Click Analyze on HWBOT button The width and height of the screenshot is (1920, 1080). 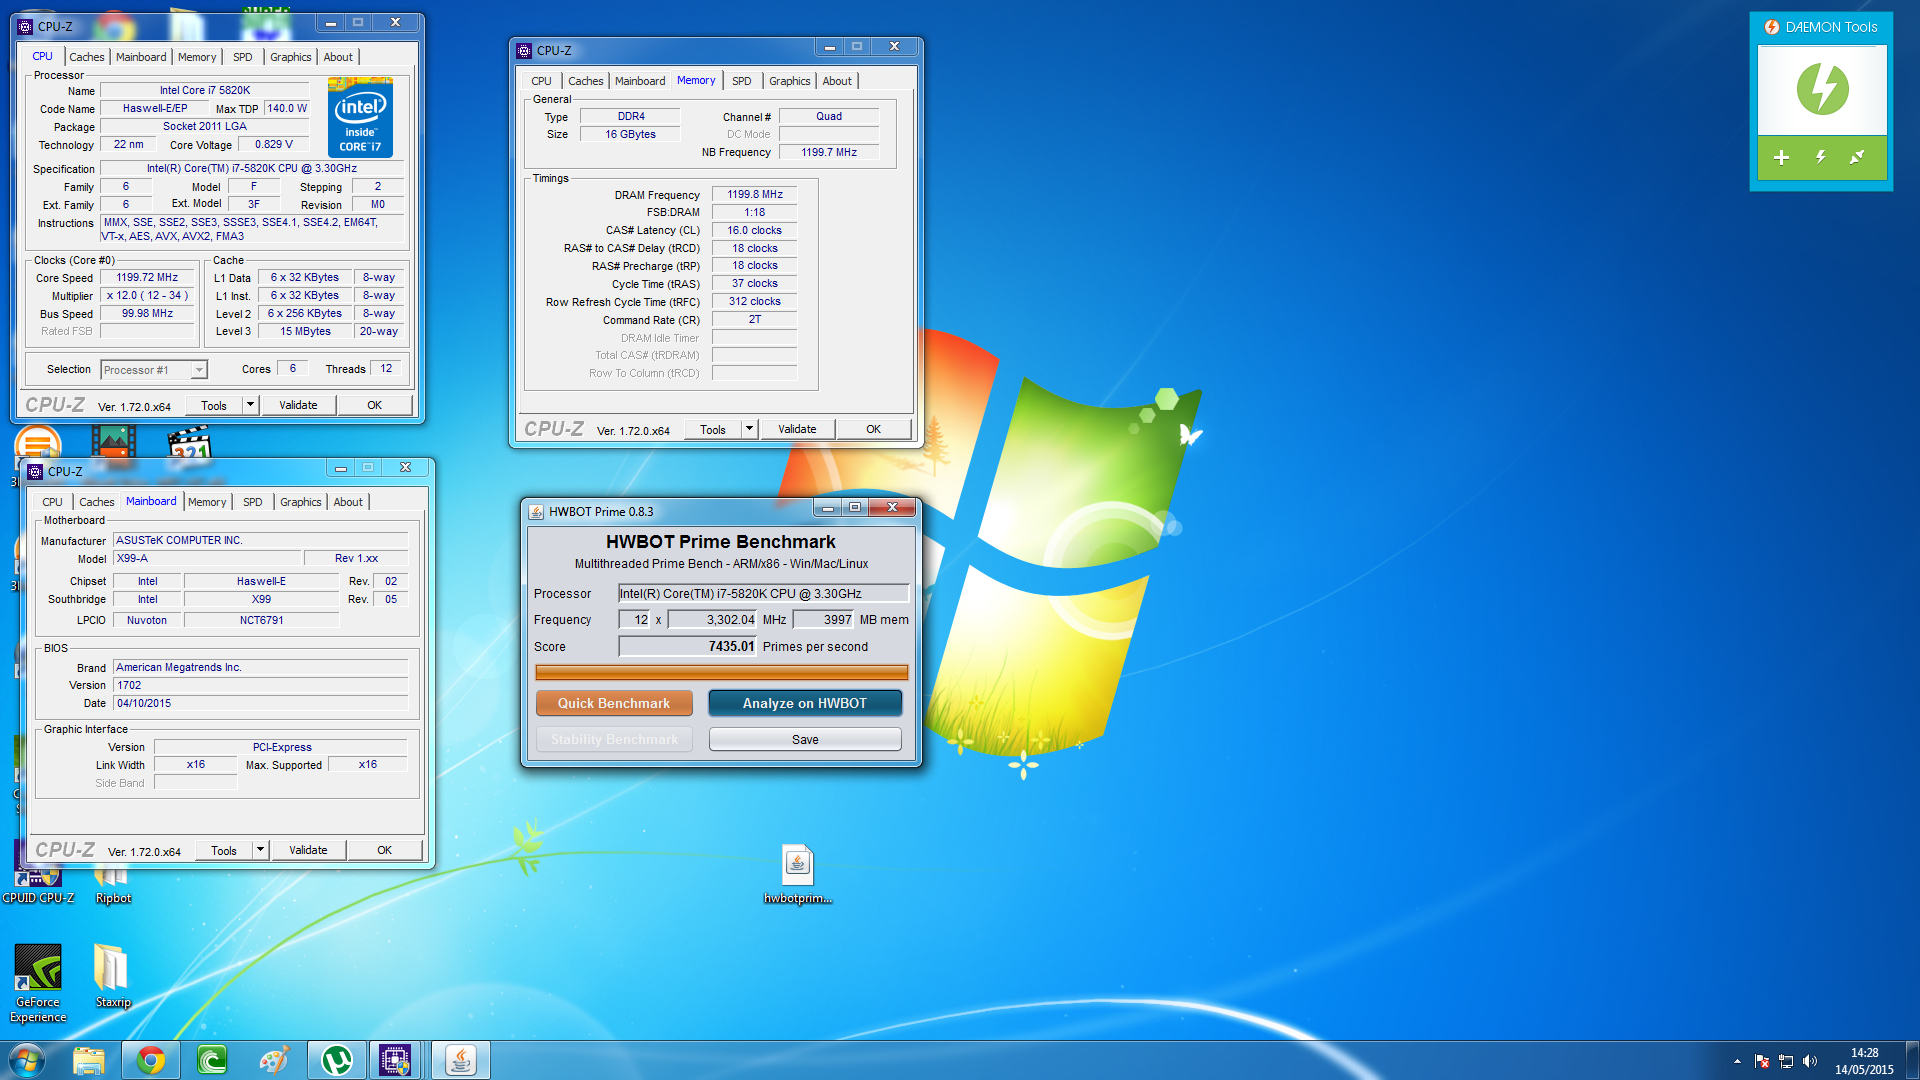805,703
